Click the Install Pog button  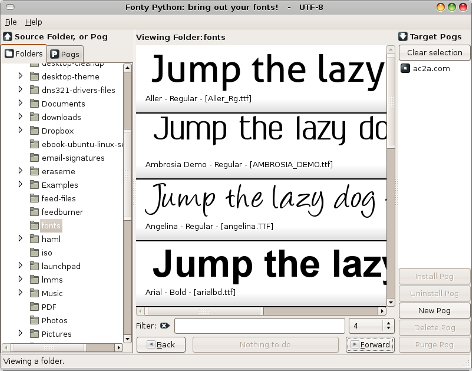(x=434, y=277)
